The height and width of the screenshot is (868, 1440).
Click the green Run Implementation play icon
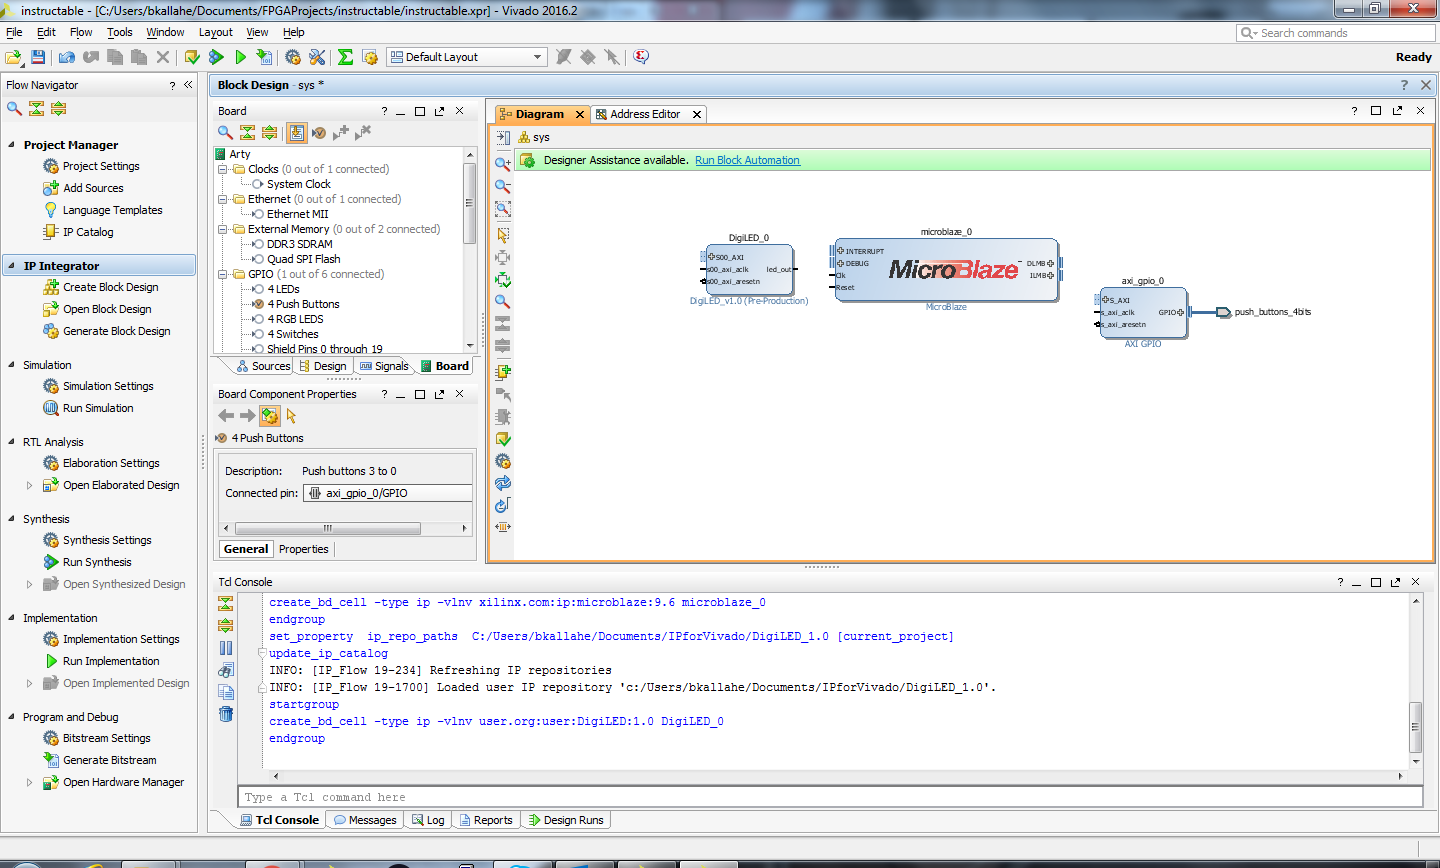tap(240, 57)
